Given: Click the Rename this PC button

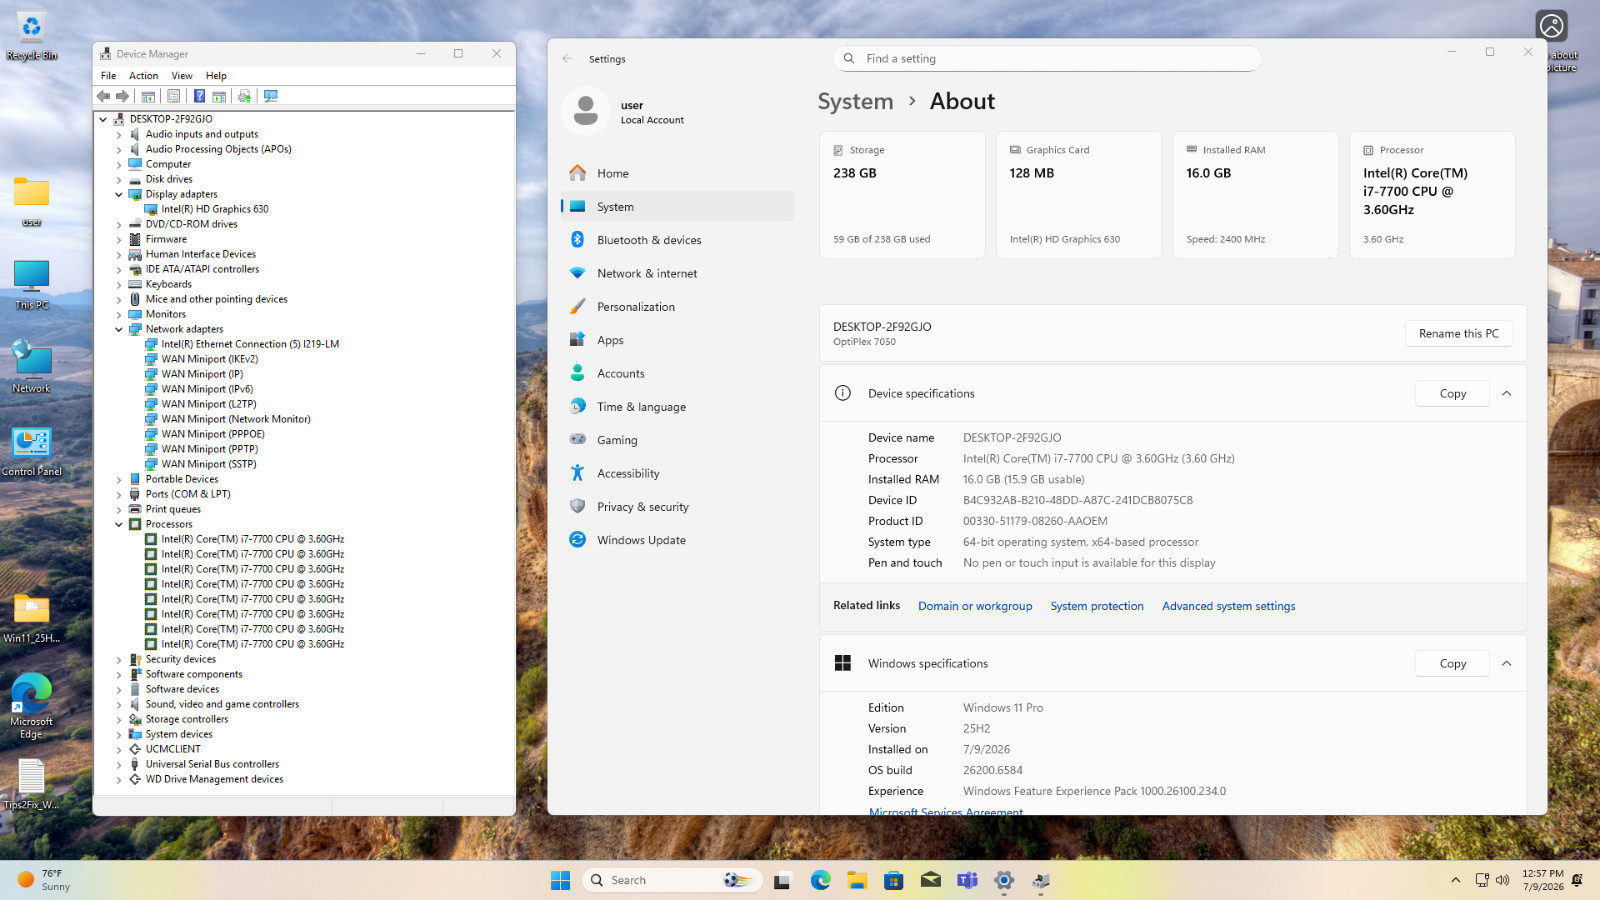Looking at the screenshot, I should coord(1458,334).
